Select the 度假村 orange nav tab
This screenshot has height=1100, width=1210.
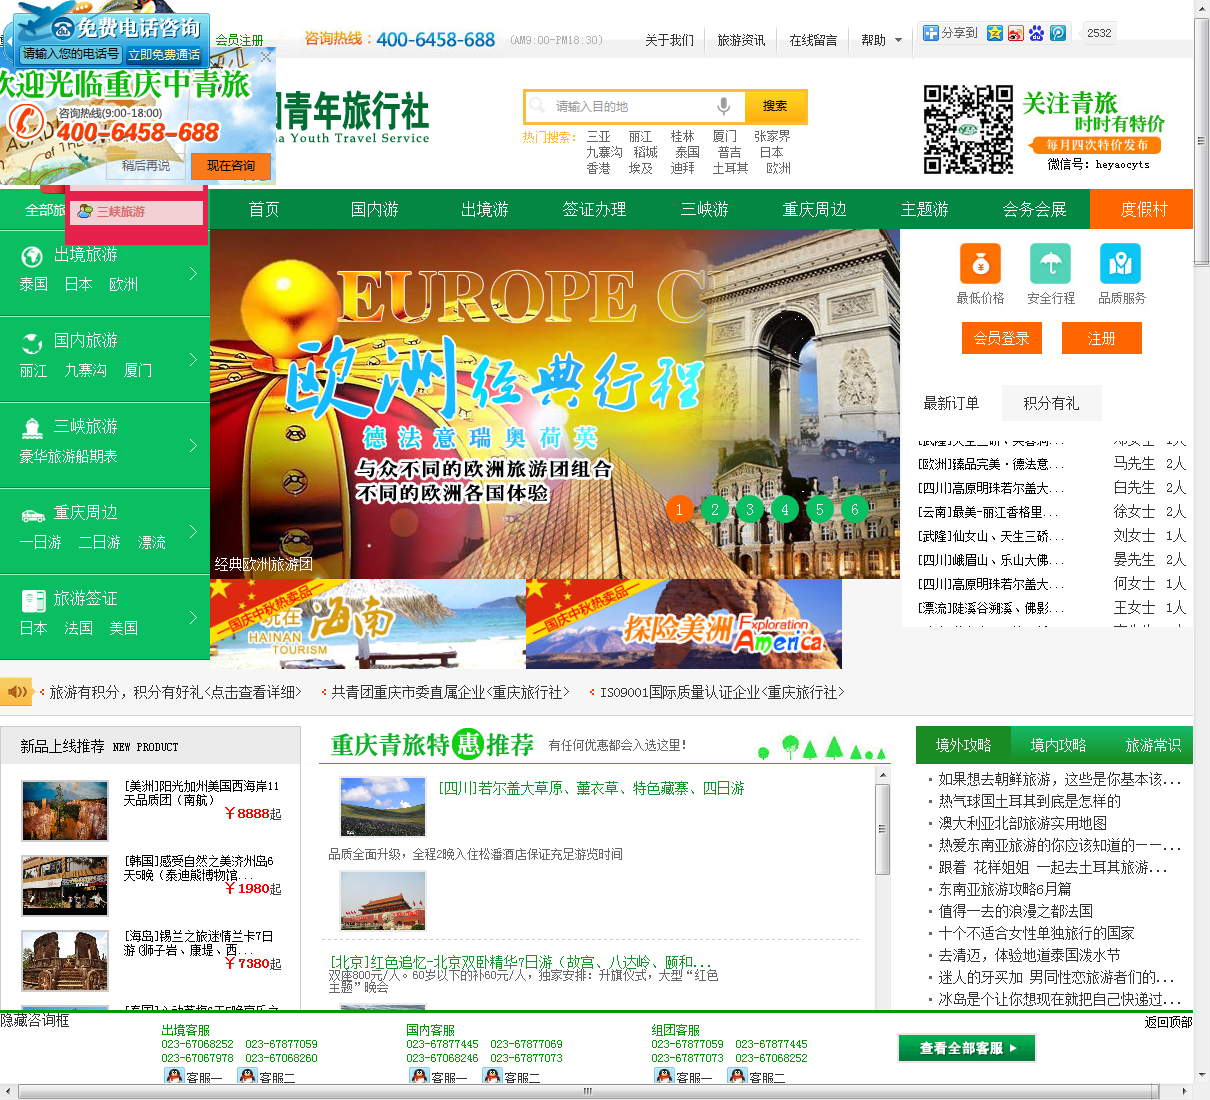point(1142,209)
